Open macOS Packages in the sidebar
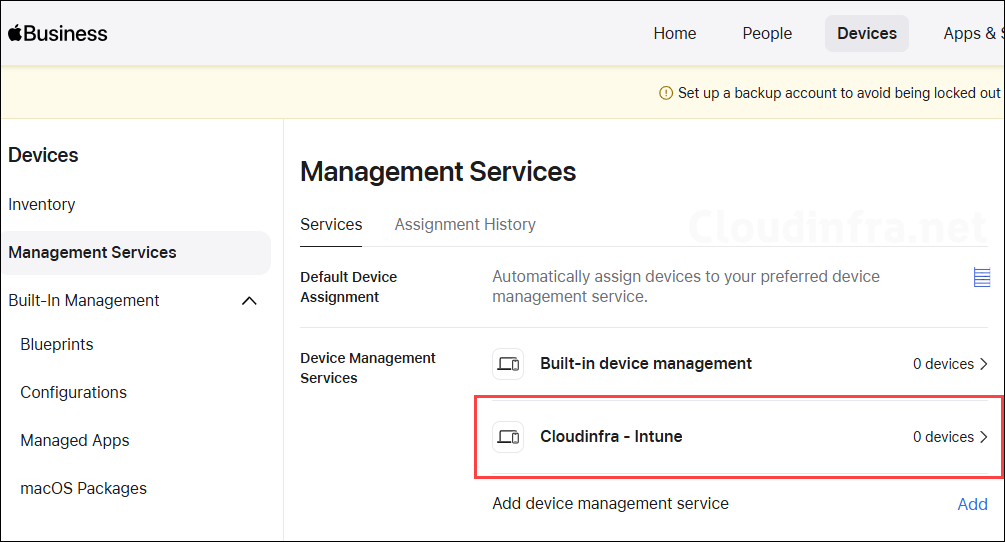The image size is (1005, 542). [83, 488]
